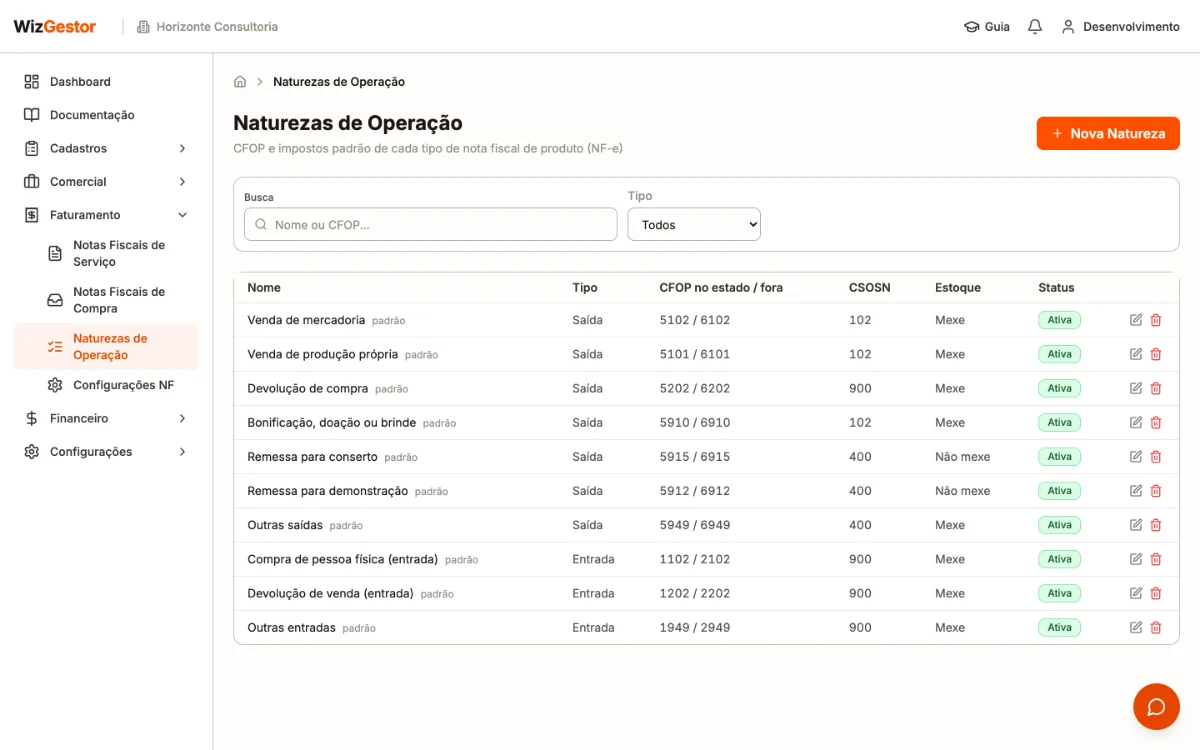Open the Desenvolvimento user menu
Screen dimensions: 1200x750
pos(1120,27)
